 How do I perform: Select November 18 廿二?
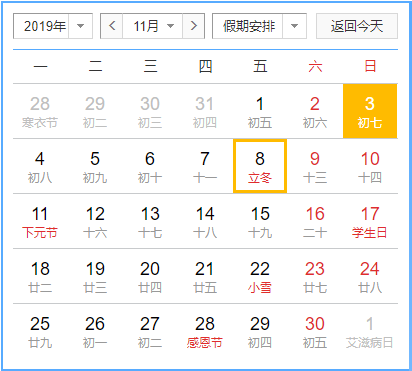click(40, 276)
